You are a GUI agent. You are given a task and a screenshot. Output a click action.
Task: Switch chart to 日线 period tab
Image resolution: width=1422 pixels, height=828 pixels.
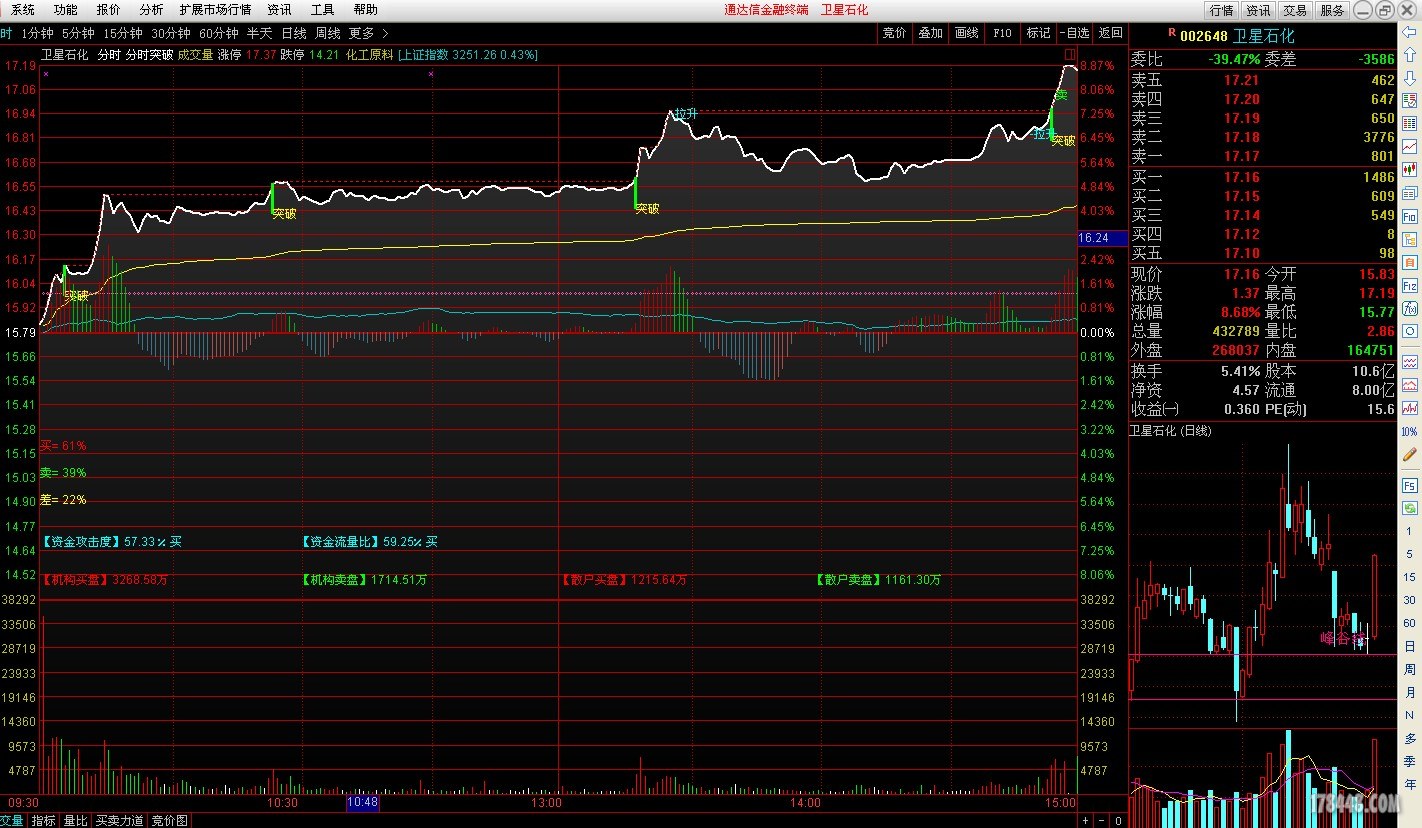[293, 33]
